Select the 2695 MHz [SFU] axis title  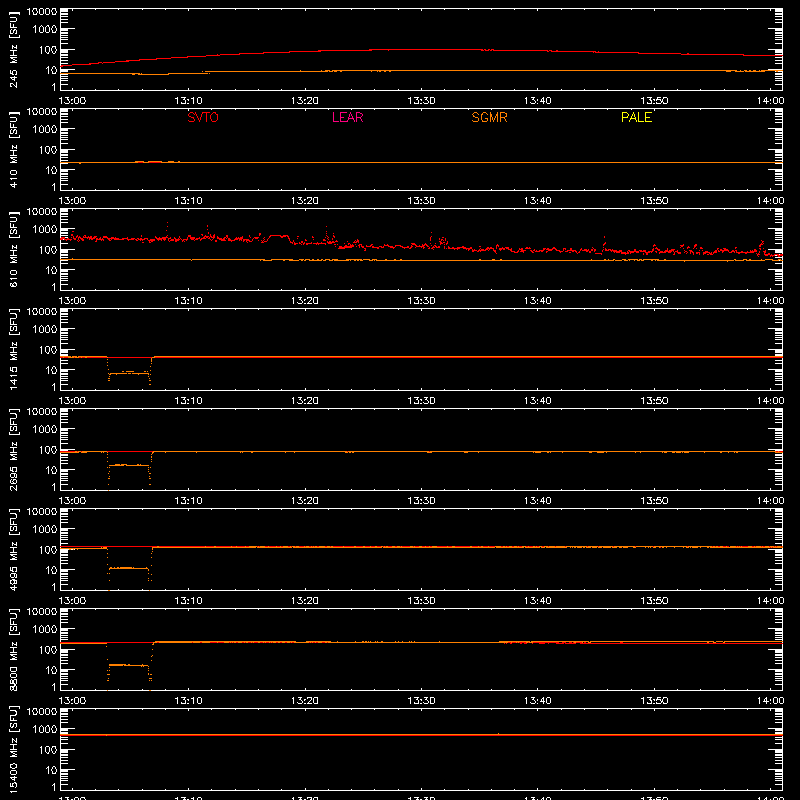click(14, 449)
